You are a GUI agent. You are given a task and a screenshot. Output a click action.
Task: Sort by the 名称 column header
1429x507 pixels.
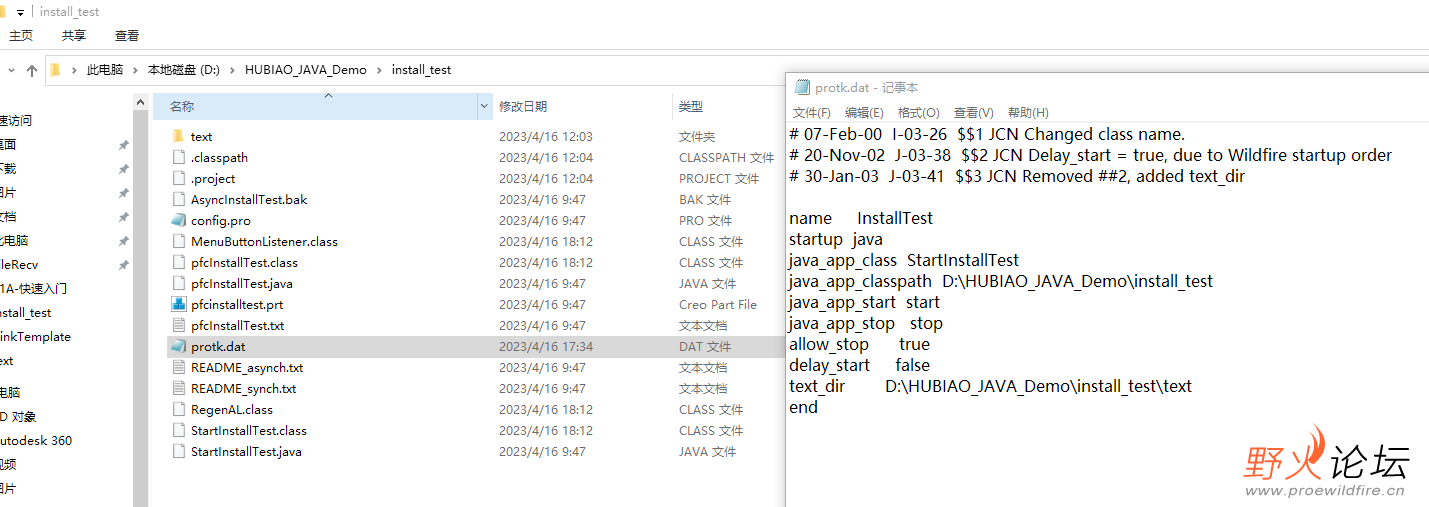tap(181, 106)
